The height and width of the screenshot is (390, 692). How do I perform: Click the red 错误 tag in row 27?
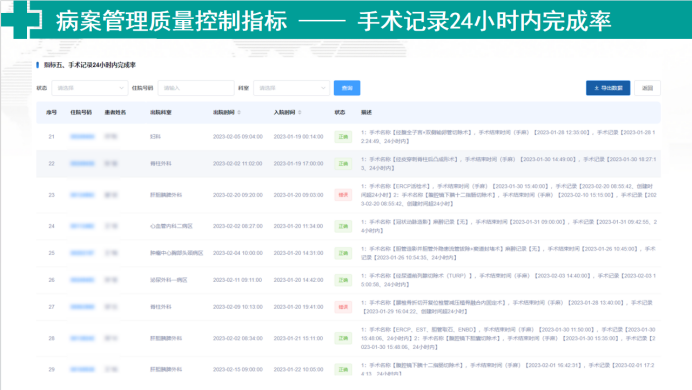coord(343,307)
